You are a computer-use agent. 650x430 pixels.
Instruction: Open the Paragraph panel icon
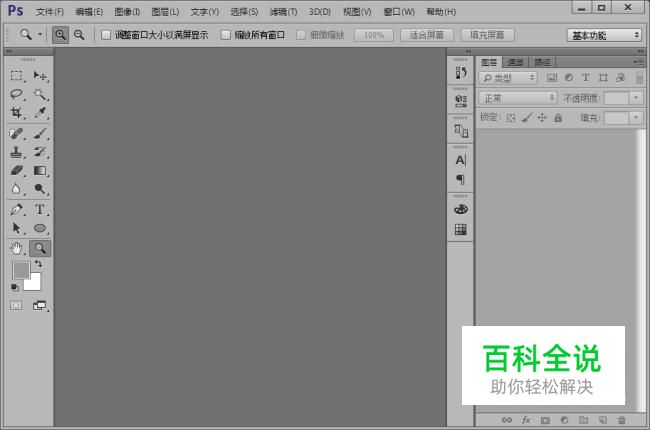click(461, 180)
